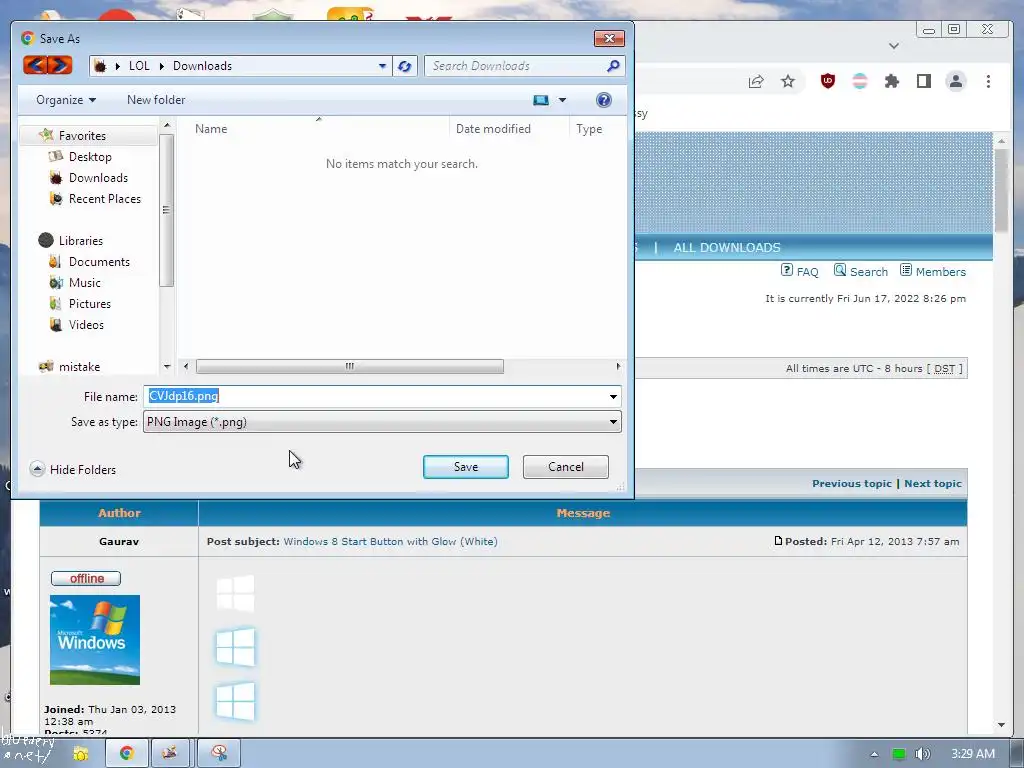Viewport: 1024px width, 768px height.
Task: Click the third glowing Windows logo image
Action: click(236, 701)
